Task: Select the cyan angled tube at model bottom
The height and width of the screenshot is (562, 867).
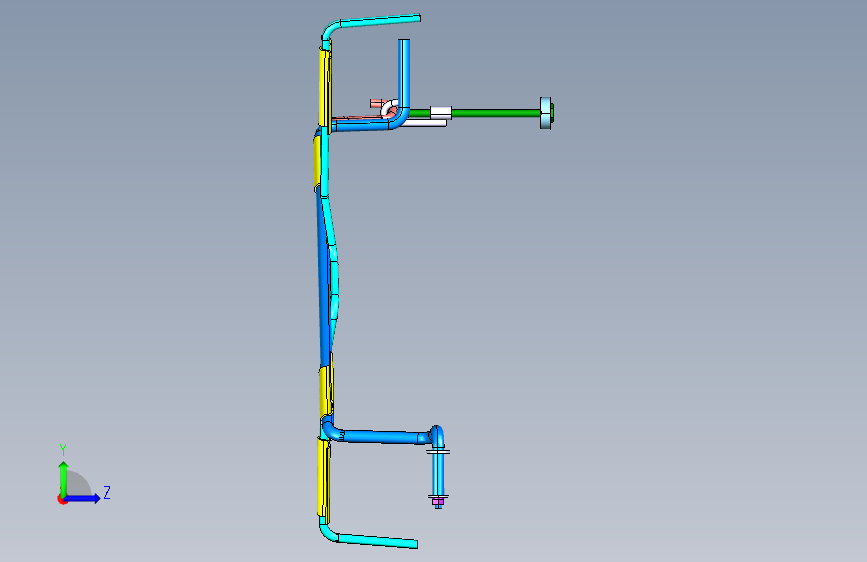Action: click(x=377, y=540)
